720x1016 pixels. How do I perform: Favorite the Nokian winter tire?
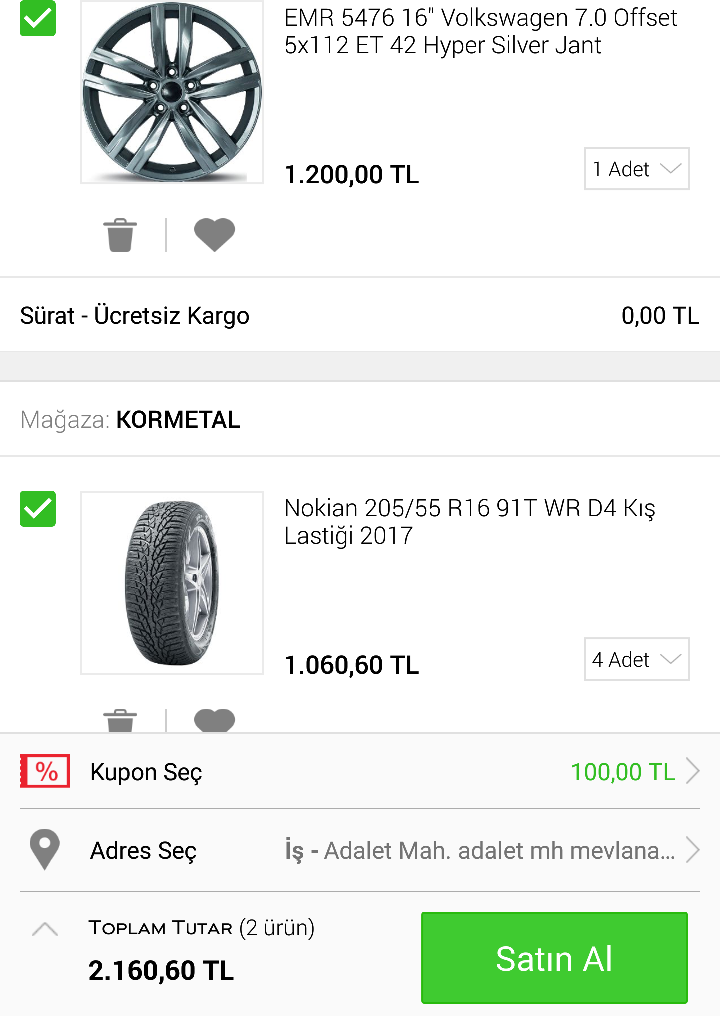tap(214, 721)
